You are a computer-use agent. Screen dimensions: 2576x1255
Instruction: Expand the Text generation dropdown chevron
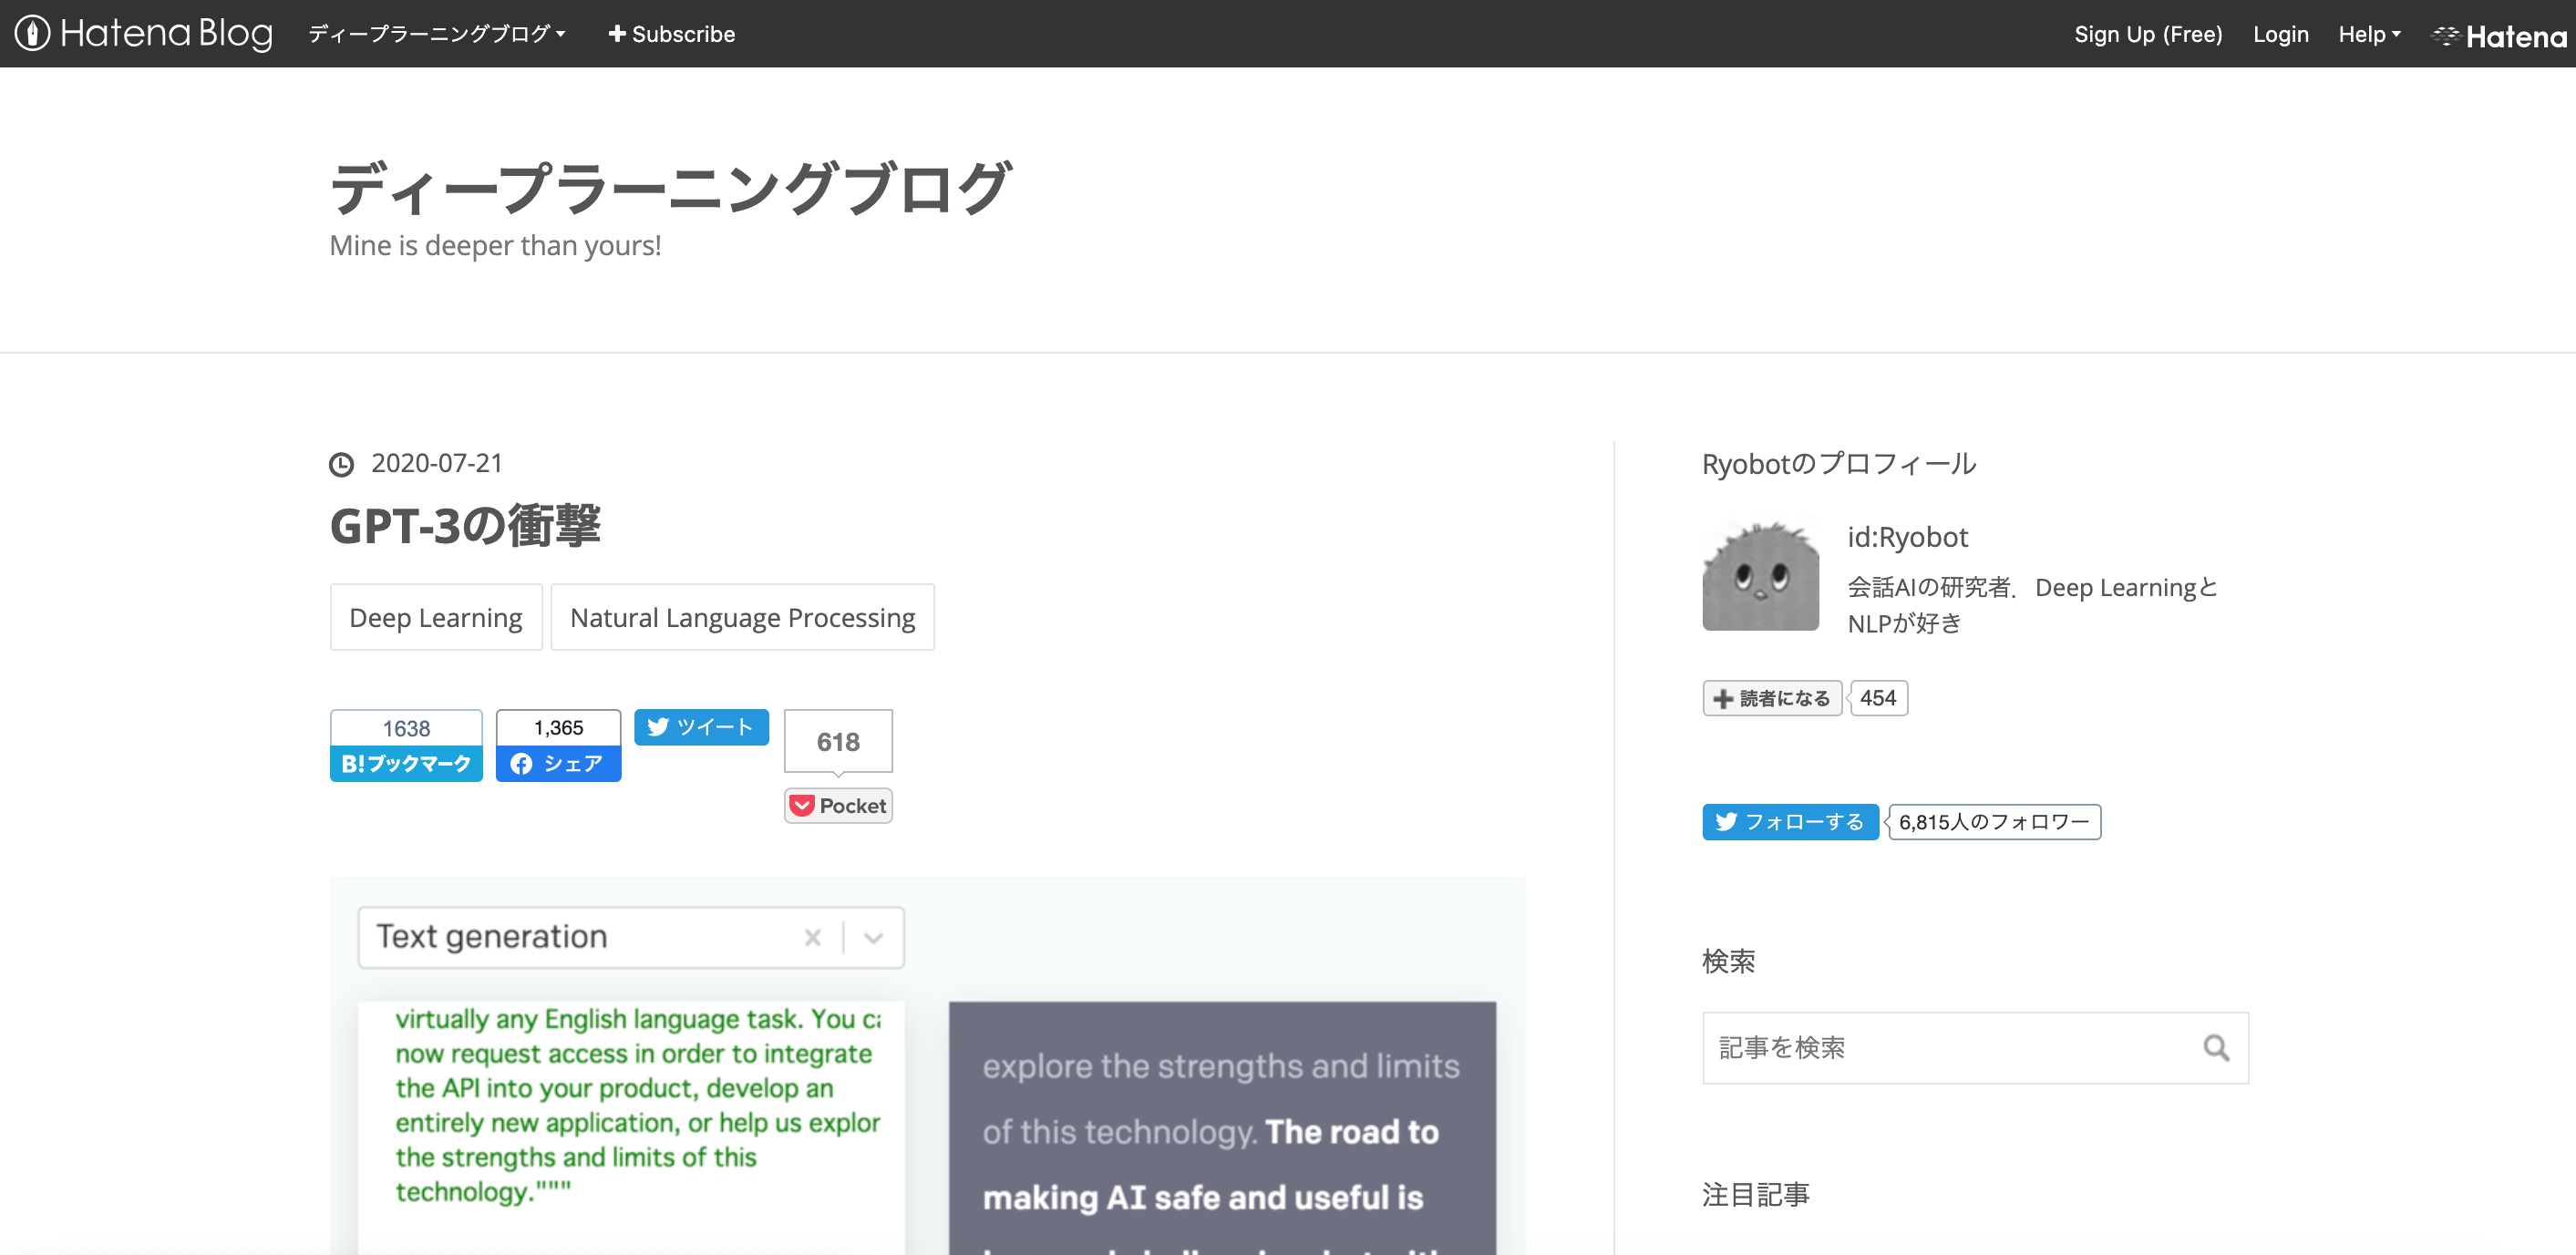click(x=874, y=938)
